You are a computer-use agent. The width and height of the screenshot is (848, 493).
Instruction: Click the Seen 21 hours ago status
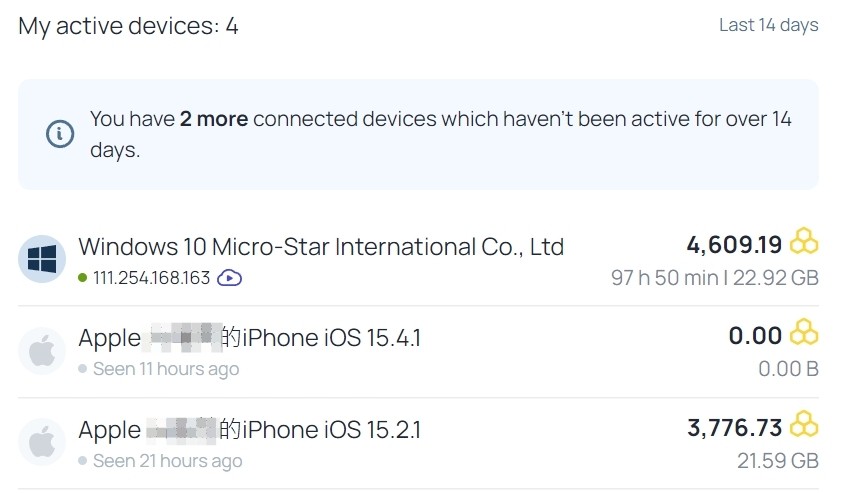[x=167, y=461]
